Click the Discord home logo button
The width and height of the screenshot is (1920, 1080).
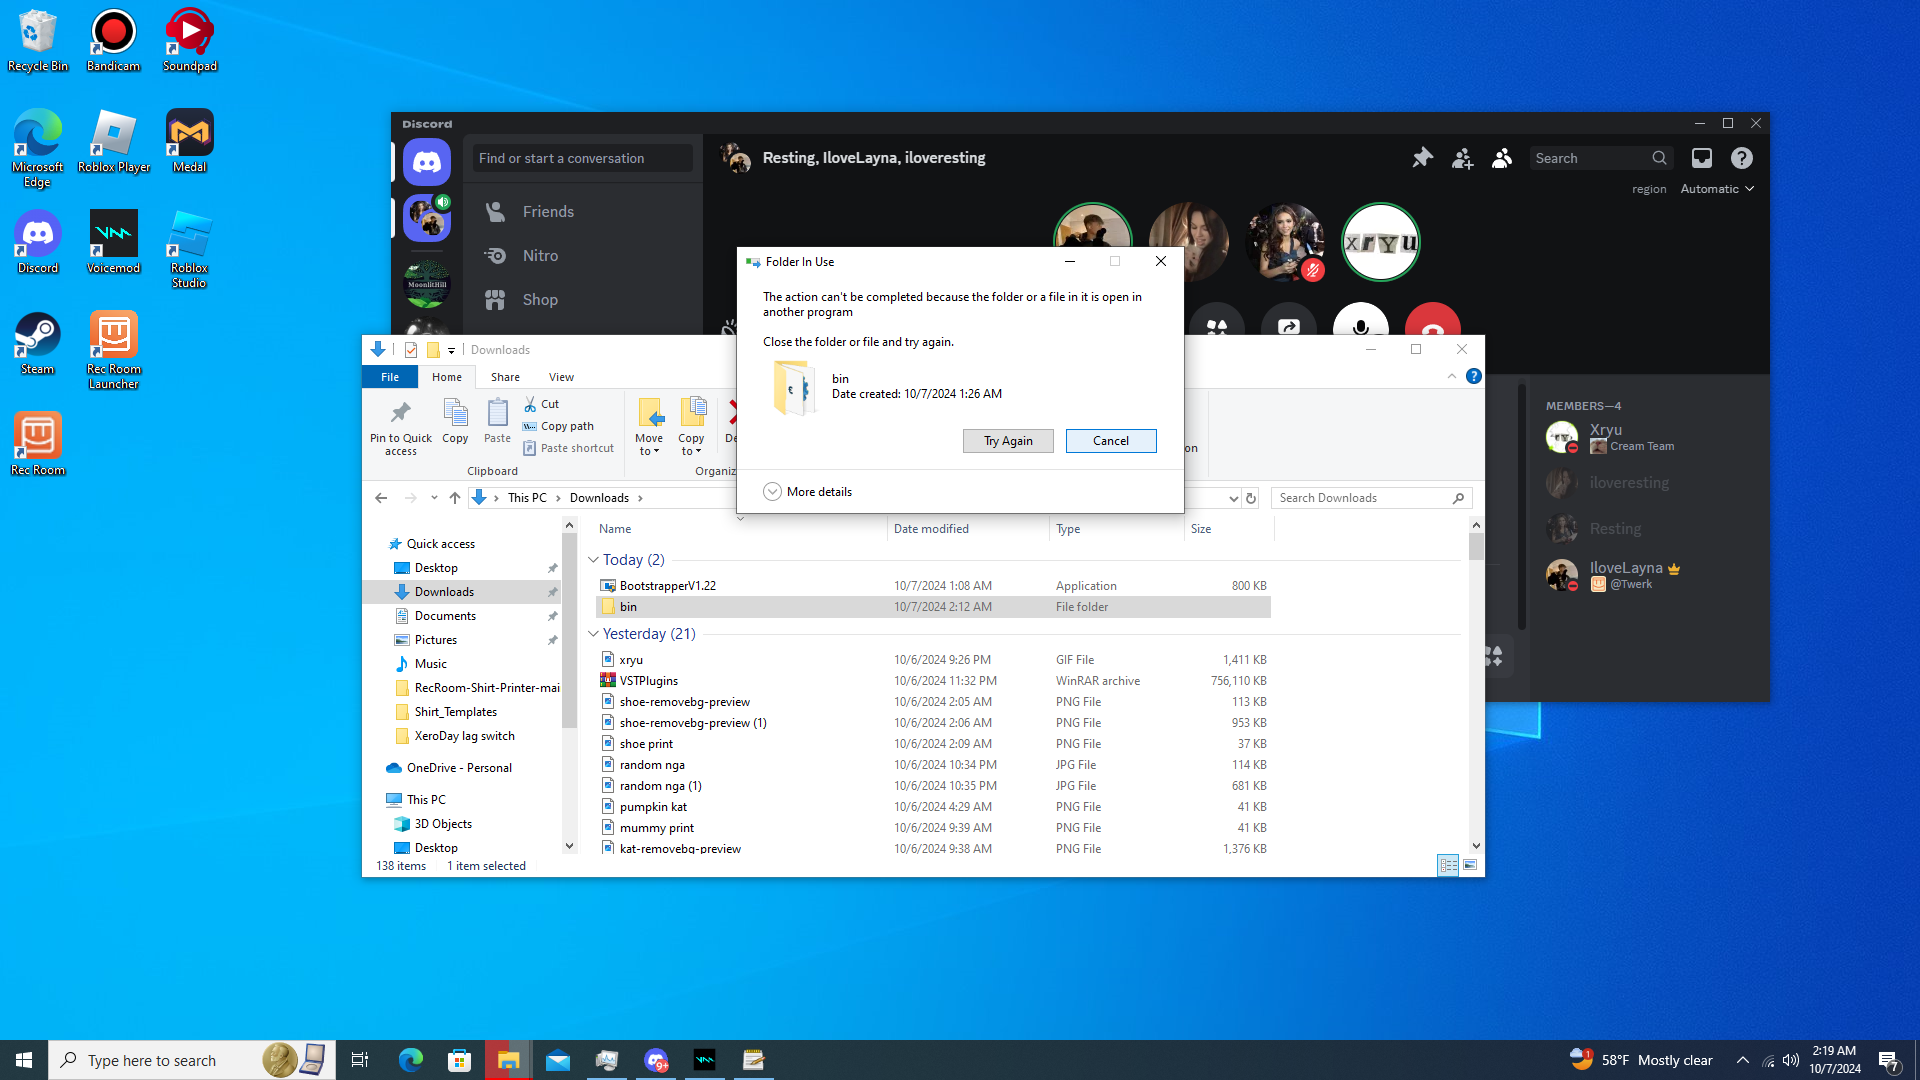pos(427,162)
